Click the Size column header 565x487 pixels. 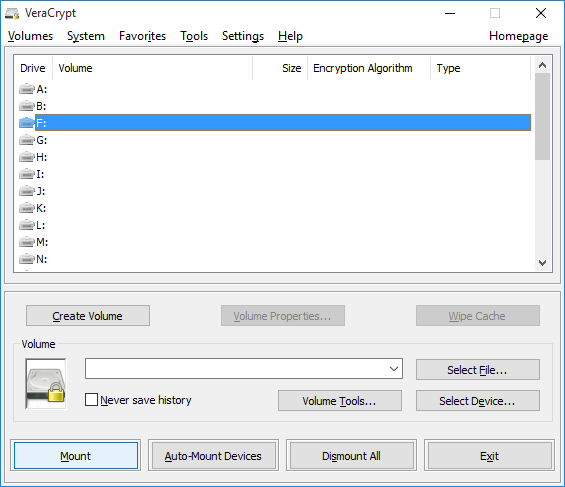click(280, 68)
